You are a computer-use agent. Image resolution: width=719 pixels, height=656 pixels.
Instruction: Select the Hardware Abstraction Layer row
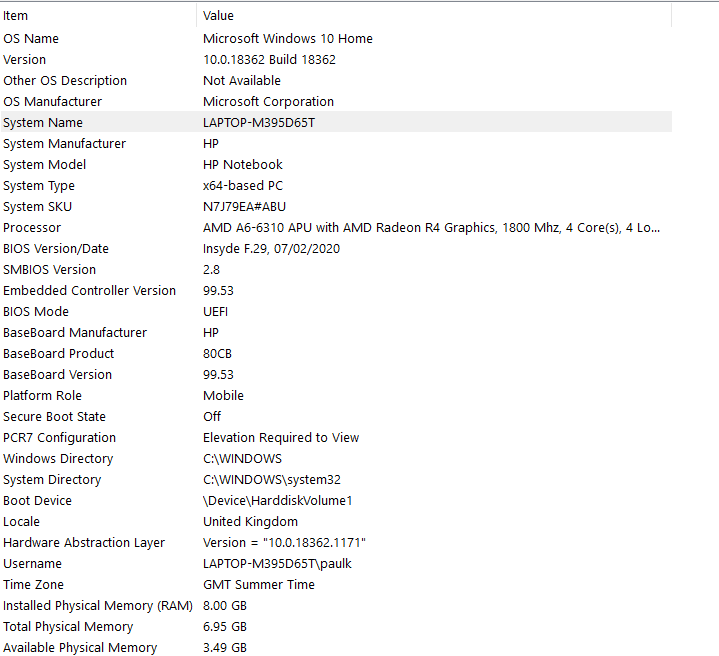(336, 542)
